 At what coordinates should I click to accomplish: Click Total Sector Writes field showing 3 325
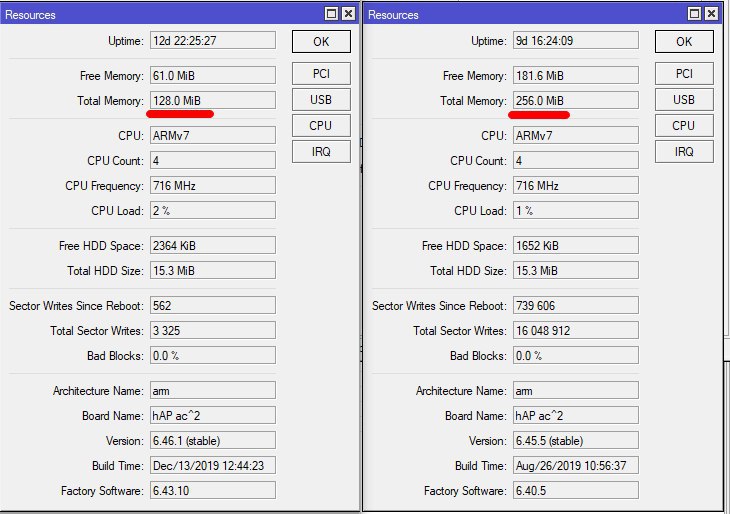[213, 331]
